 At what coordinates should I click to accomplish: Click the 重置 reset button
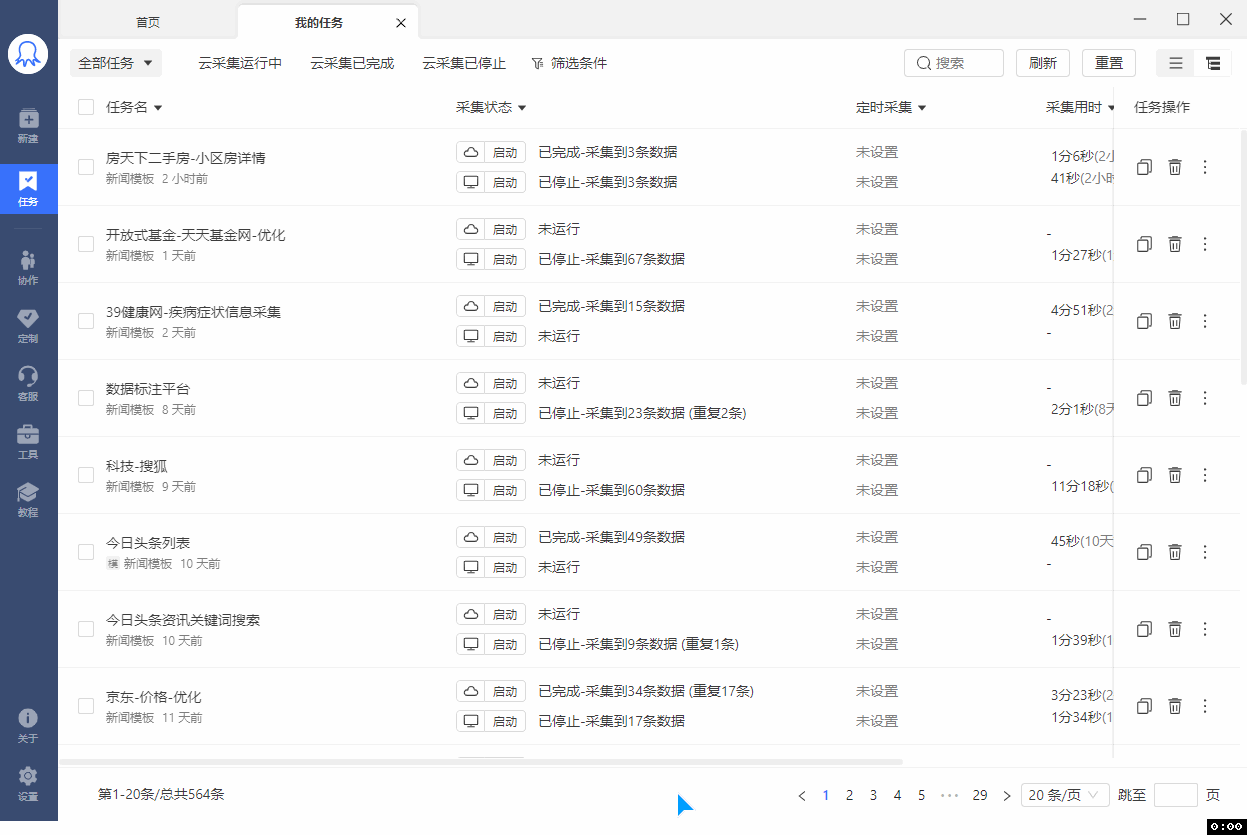click(x=1109, y=63)
